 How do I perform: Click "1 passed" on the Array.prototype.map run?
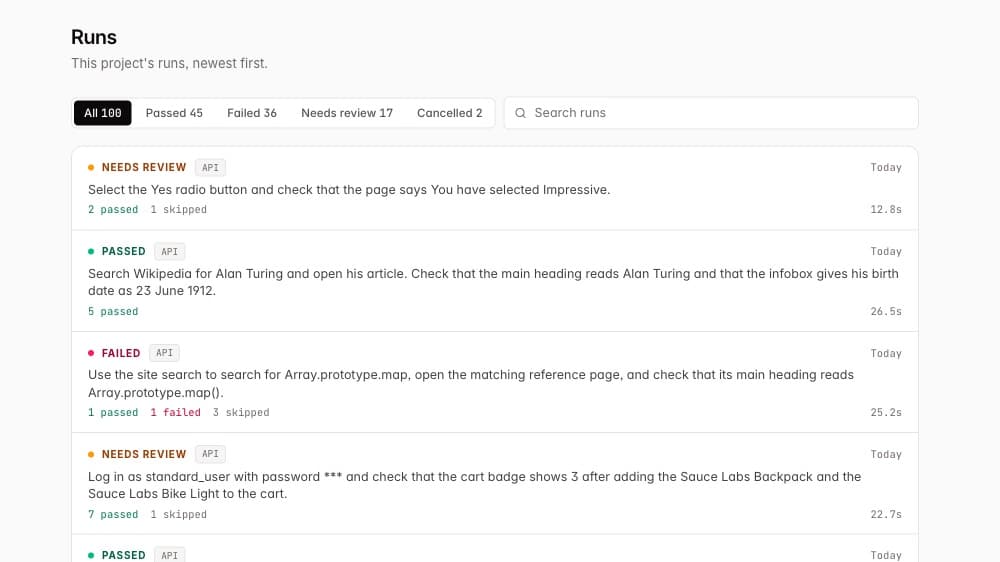113,412
